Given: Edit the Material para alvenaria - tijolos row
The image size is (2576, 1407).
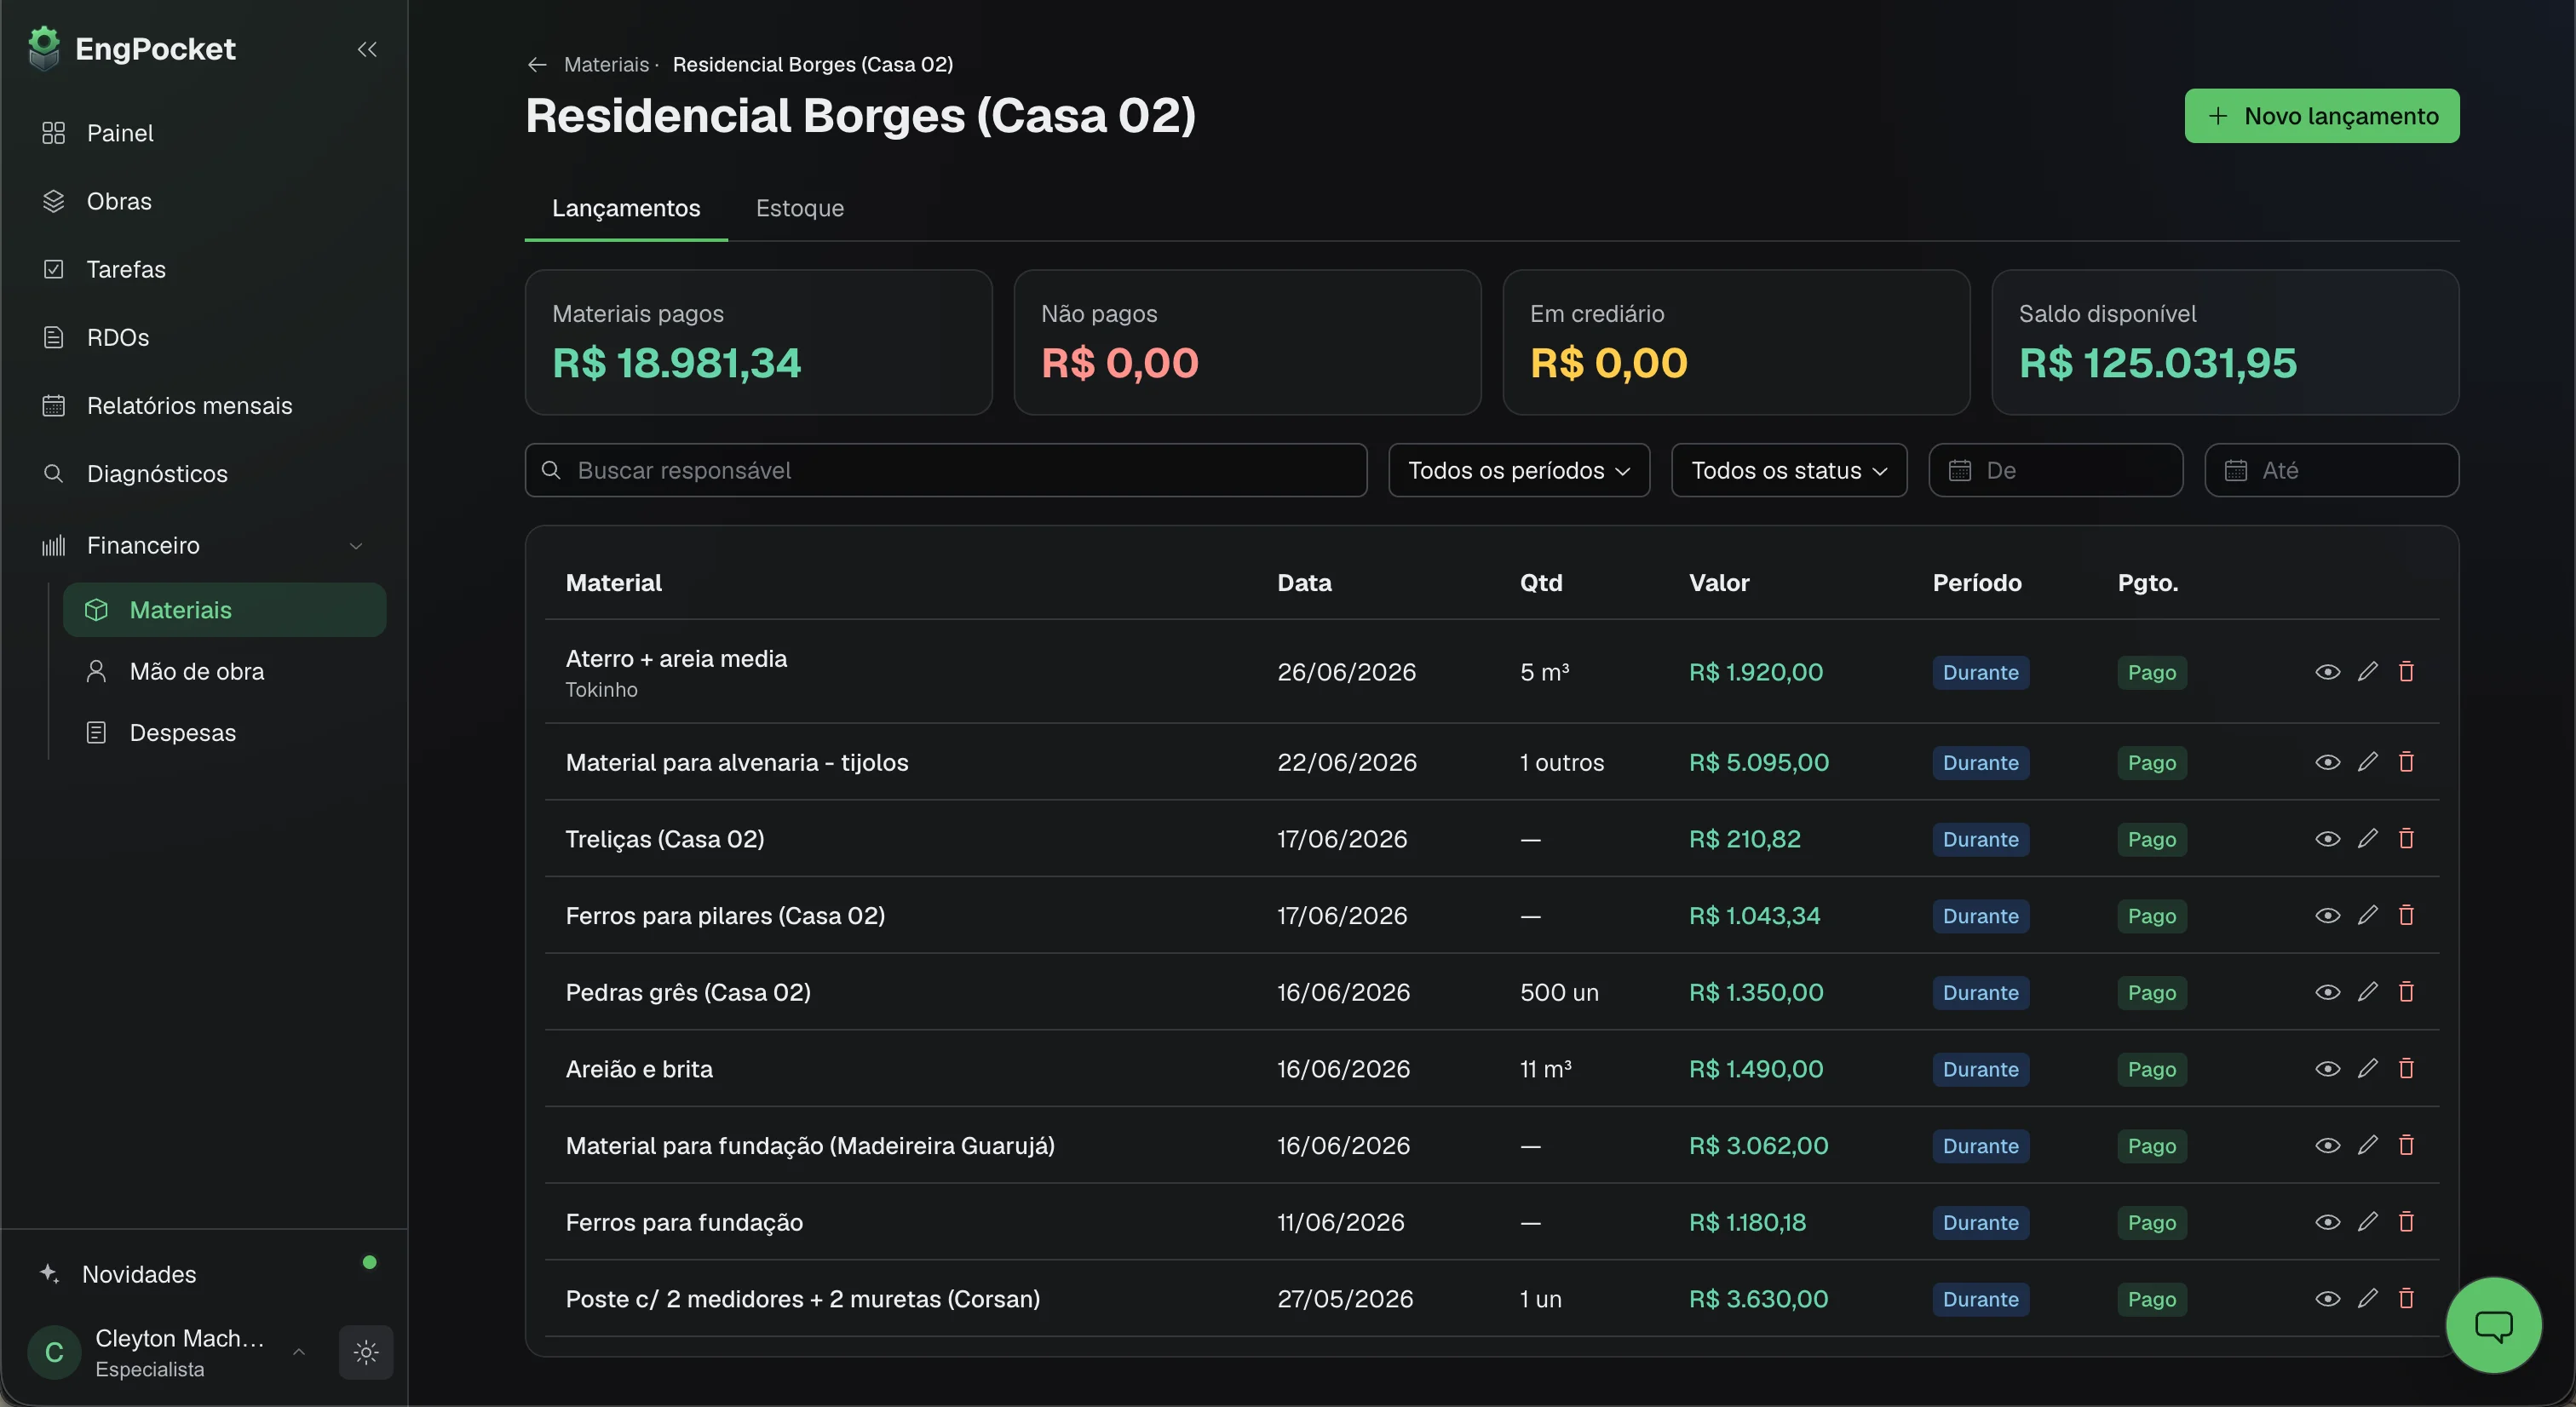Looking at the screenshot, I should click(x=2367, y=762).
